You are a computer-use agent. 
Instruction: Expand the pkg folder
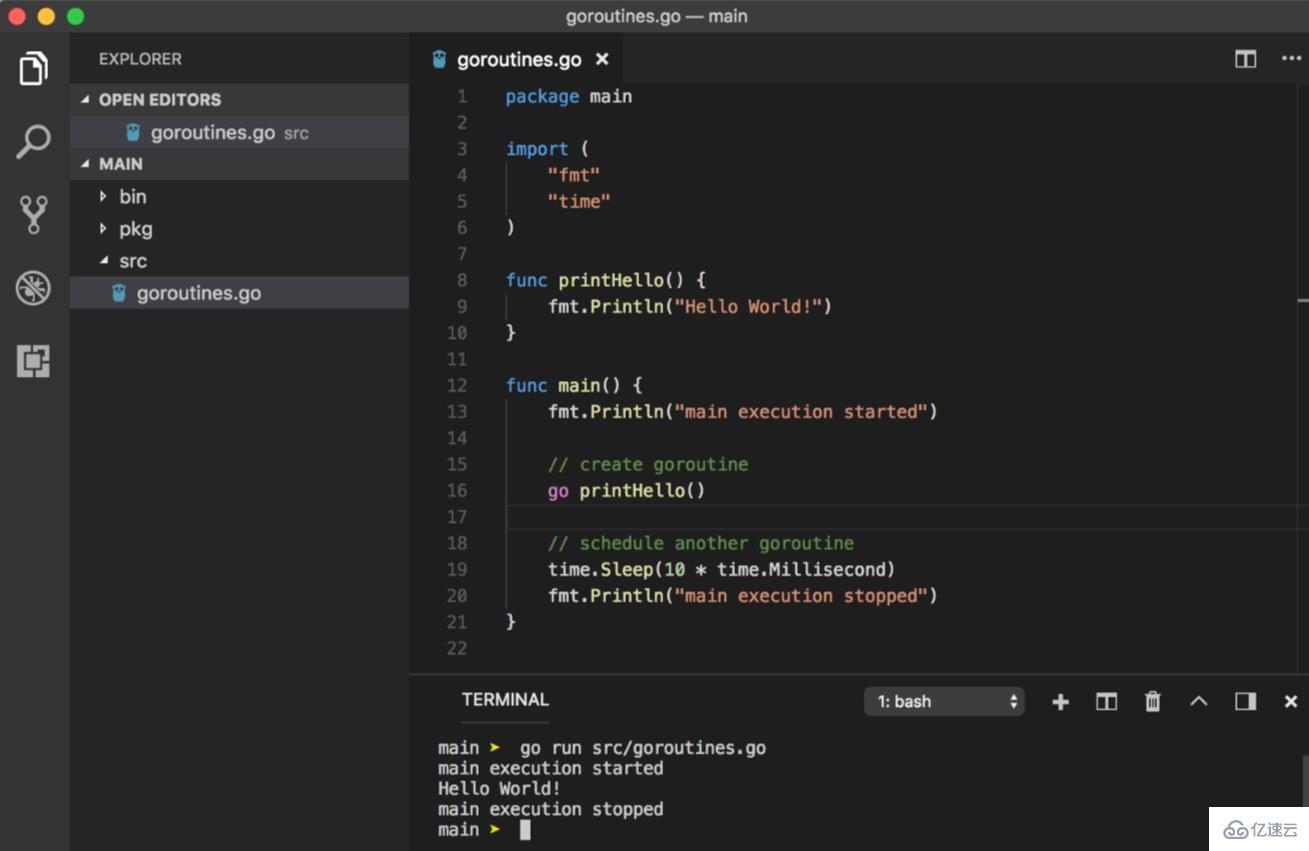click(x=135, y=229)
